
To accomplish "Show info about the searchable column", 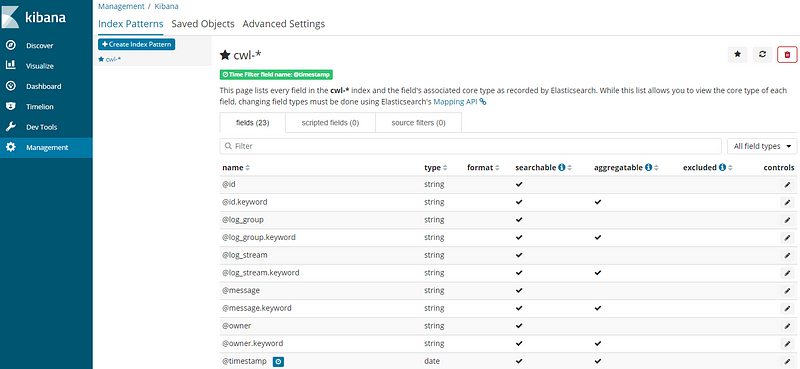I will (562, 167).
